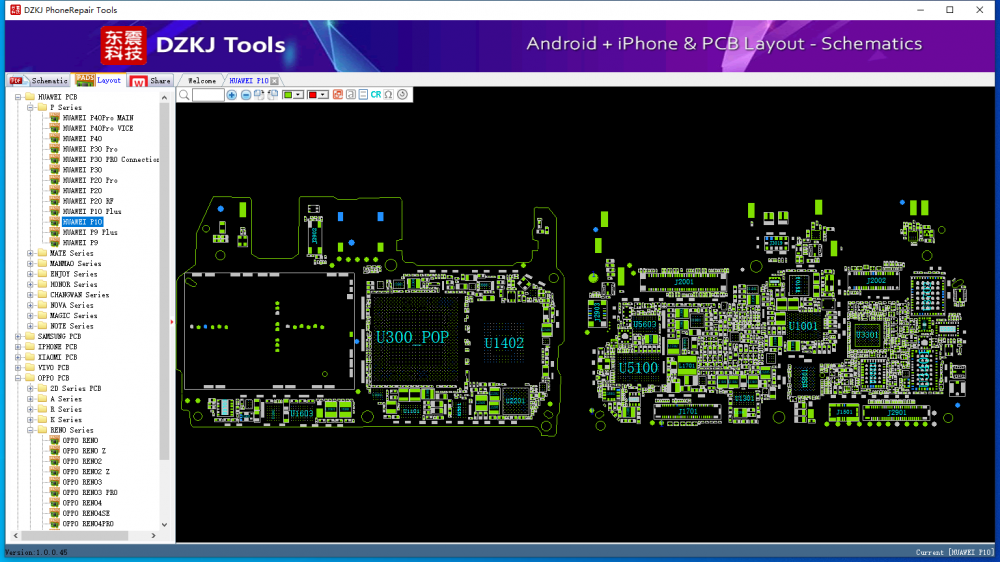
Task: Click the green color swatch
Action: 288,95
